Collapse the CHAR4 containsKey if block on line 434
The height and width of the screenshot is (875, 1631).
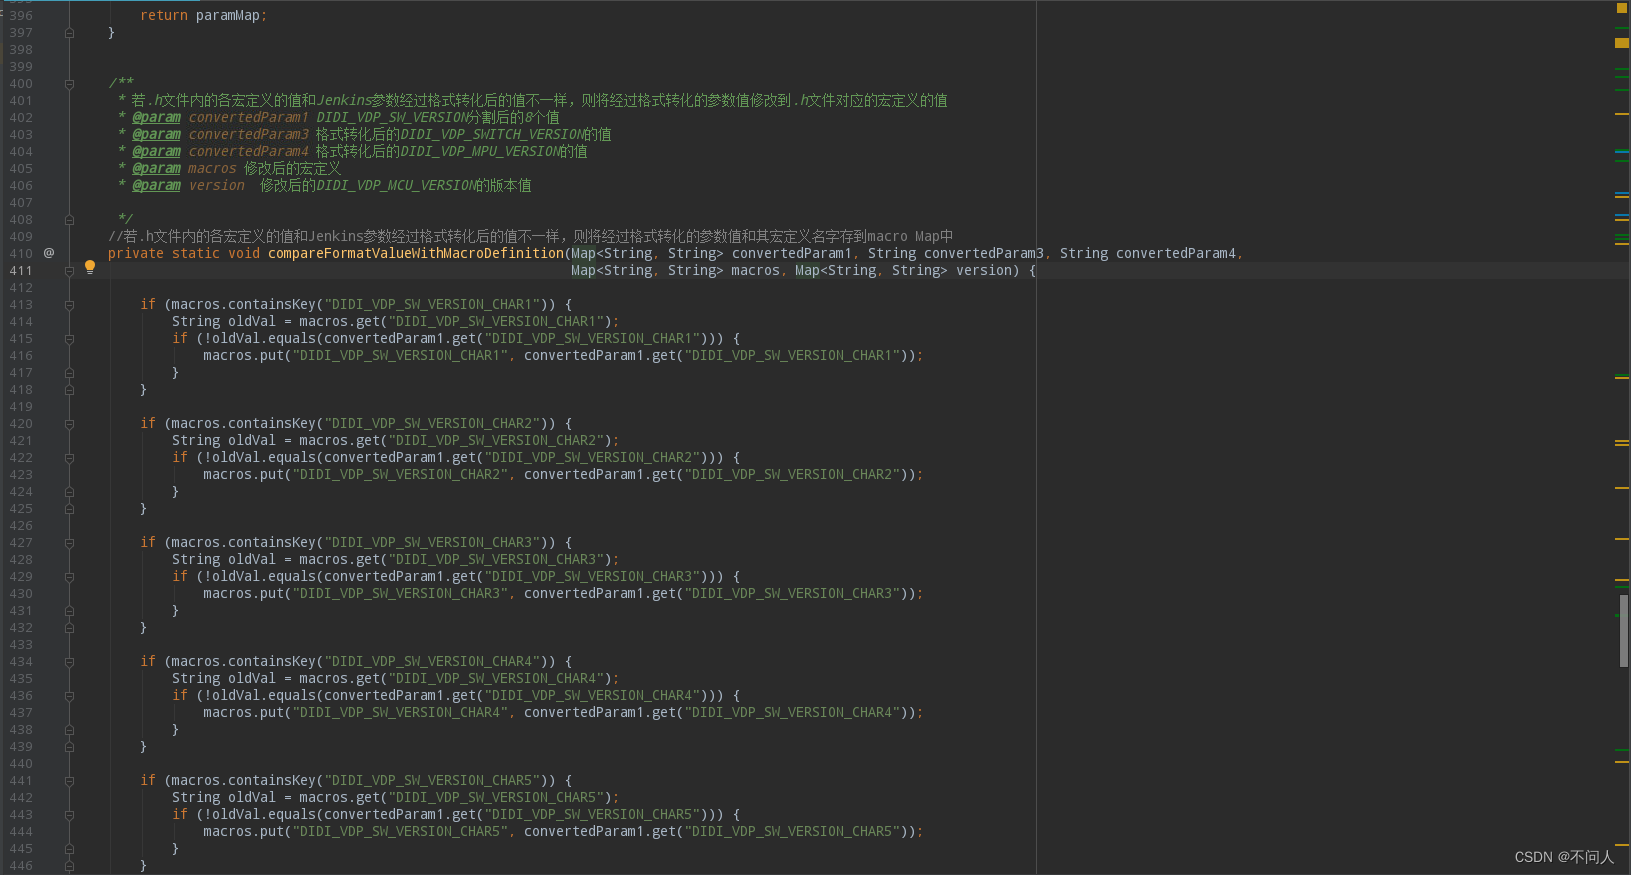tap(69, 662)
